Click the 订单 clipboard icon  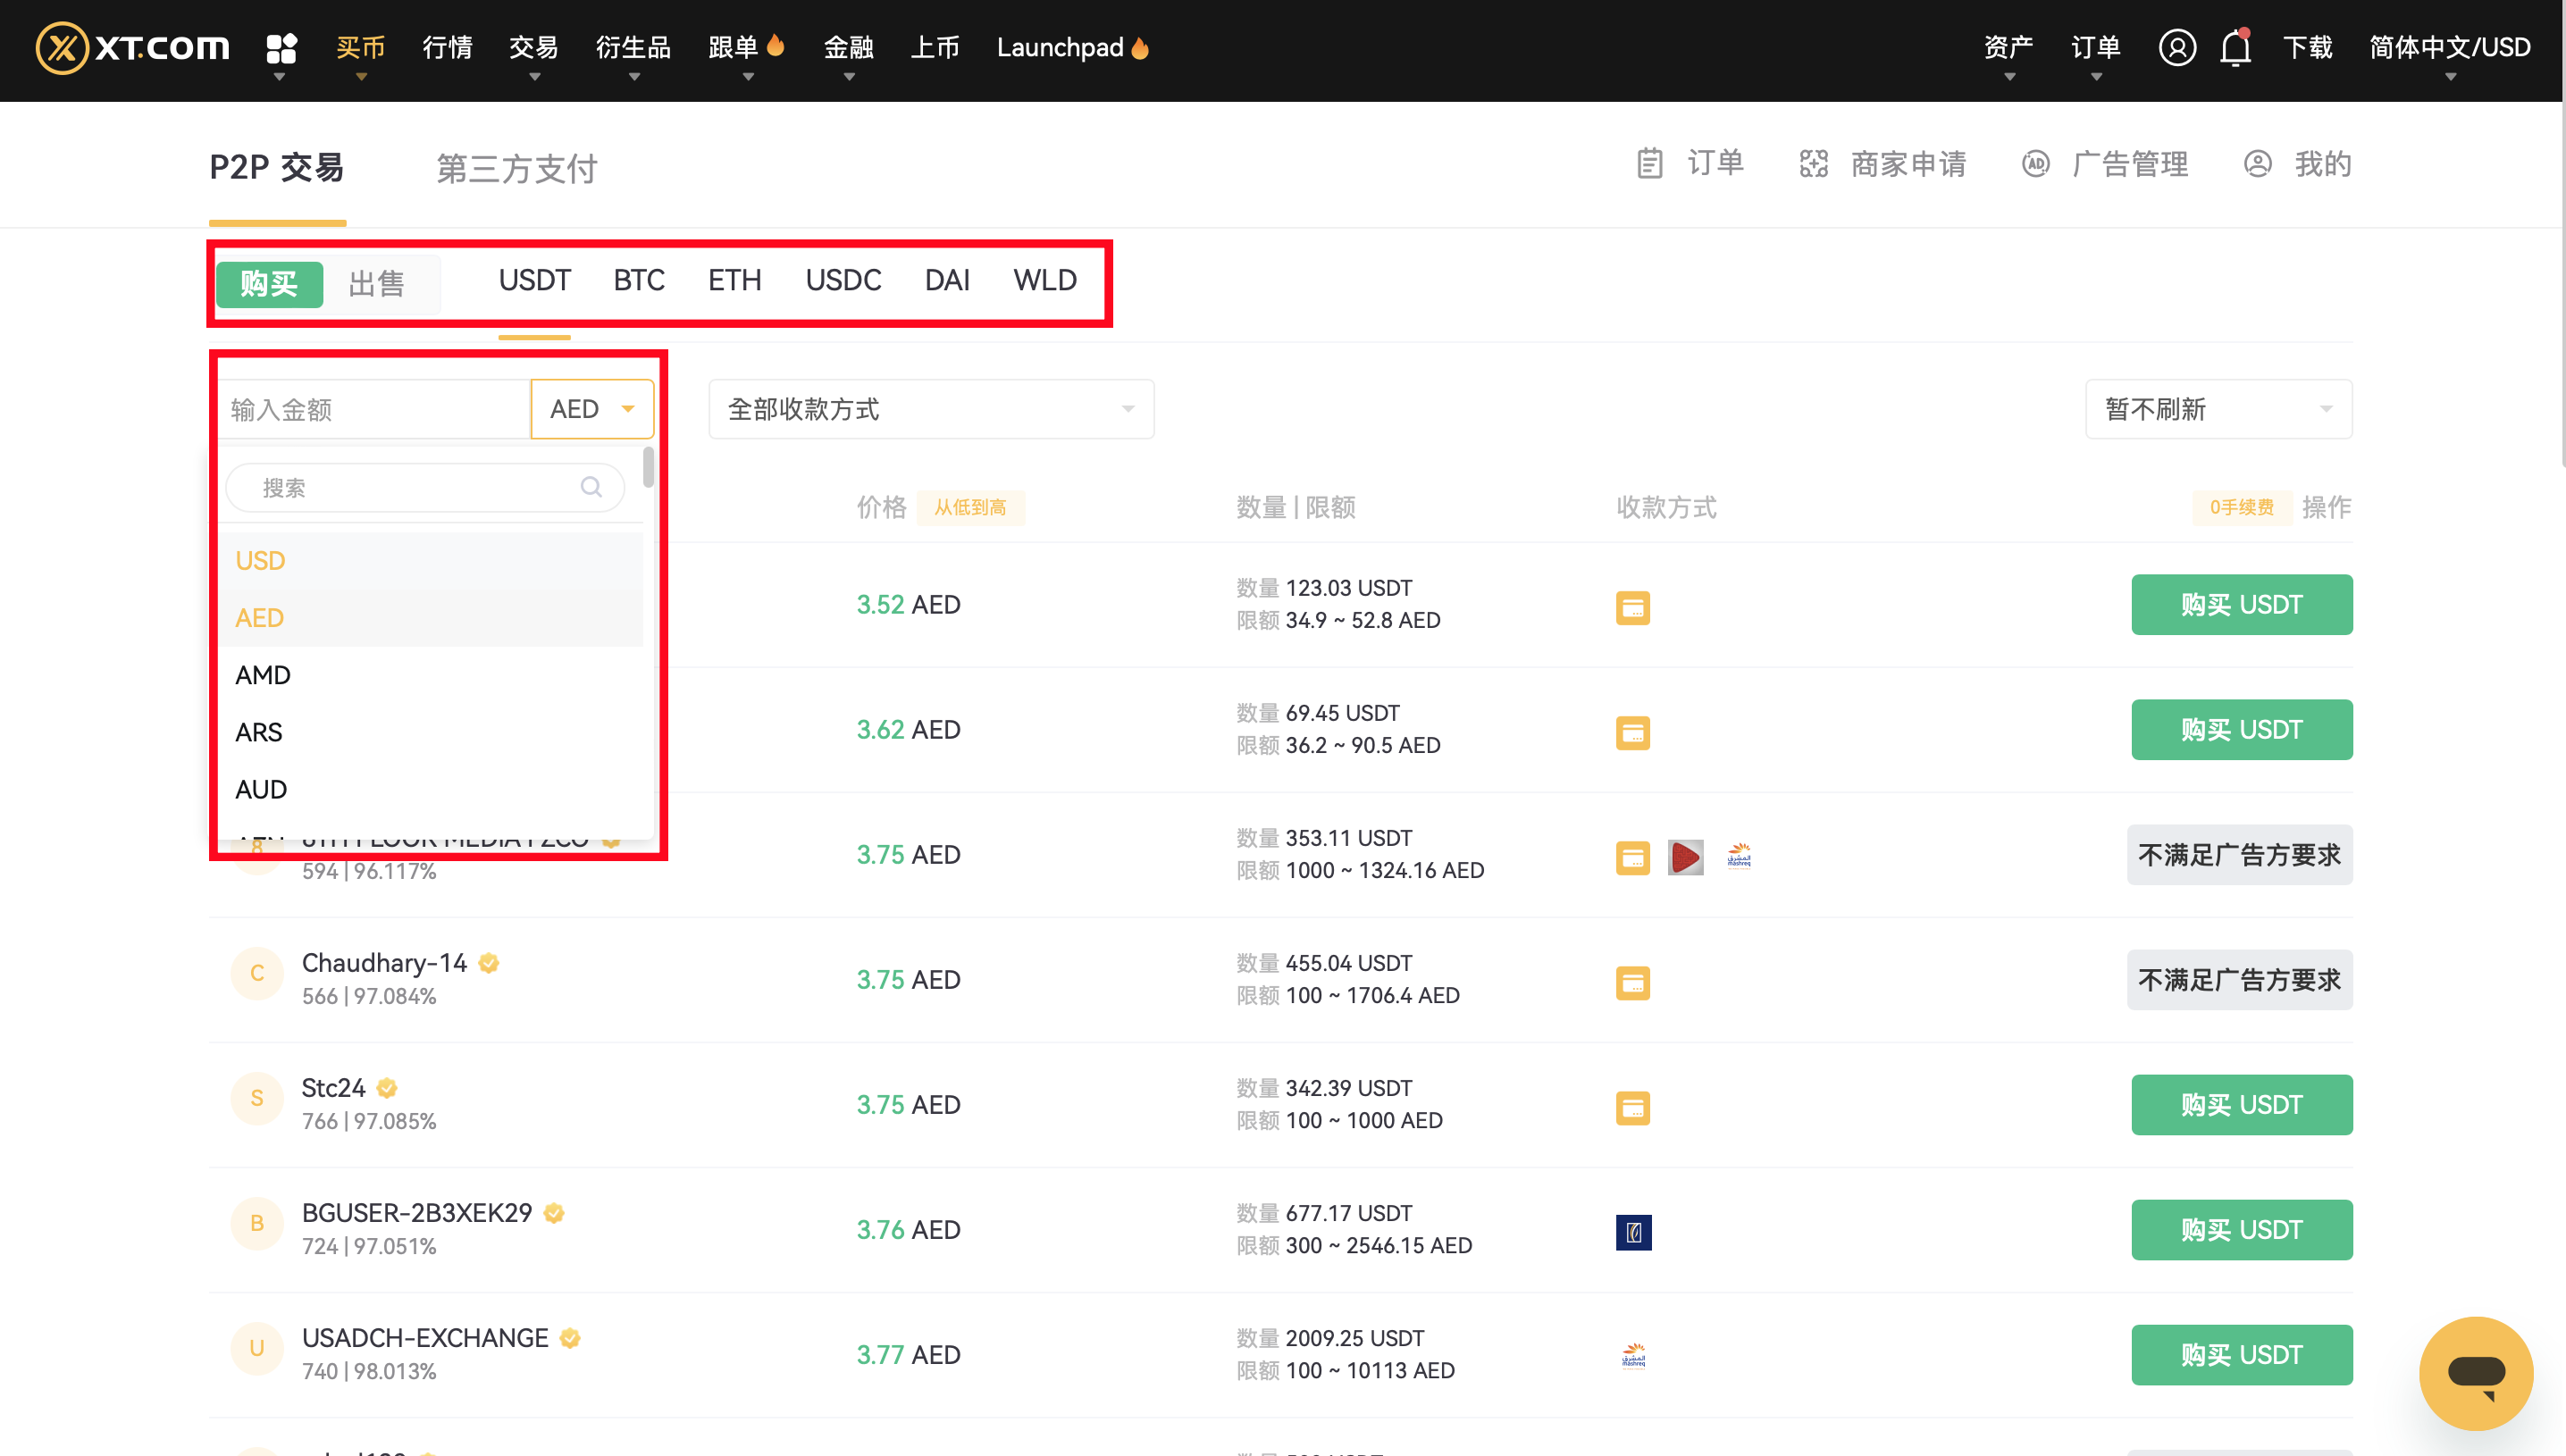[1650, 163]
